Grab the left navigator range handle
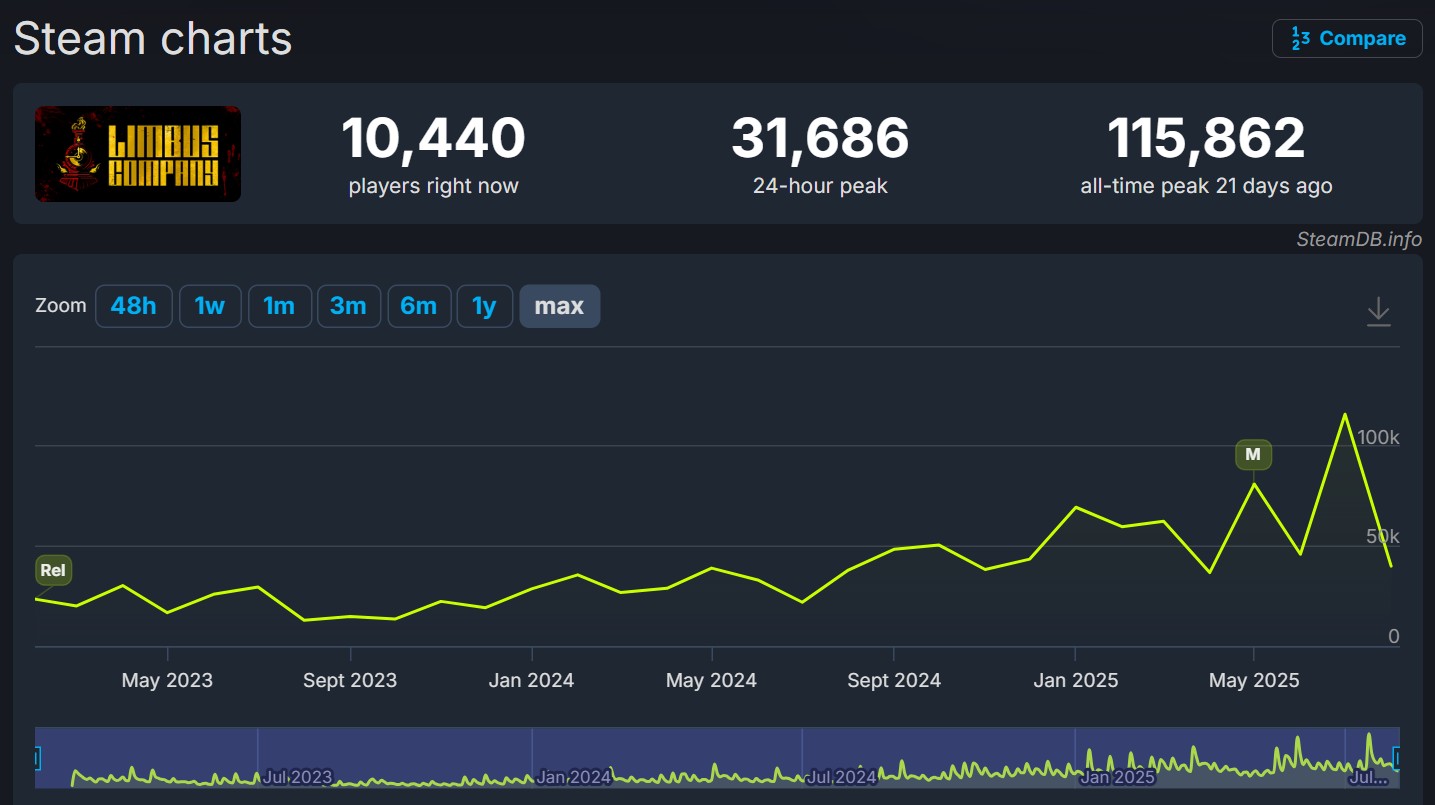The height and width of the screenshot is (805, 1435). coord(37,759)
